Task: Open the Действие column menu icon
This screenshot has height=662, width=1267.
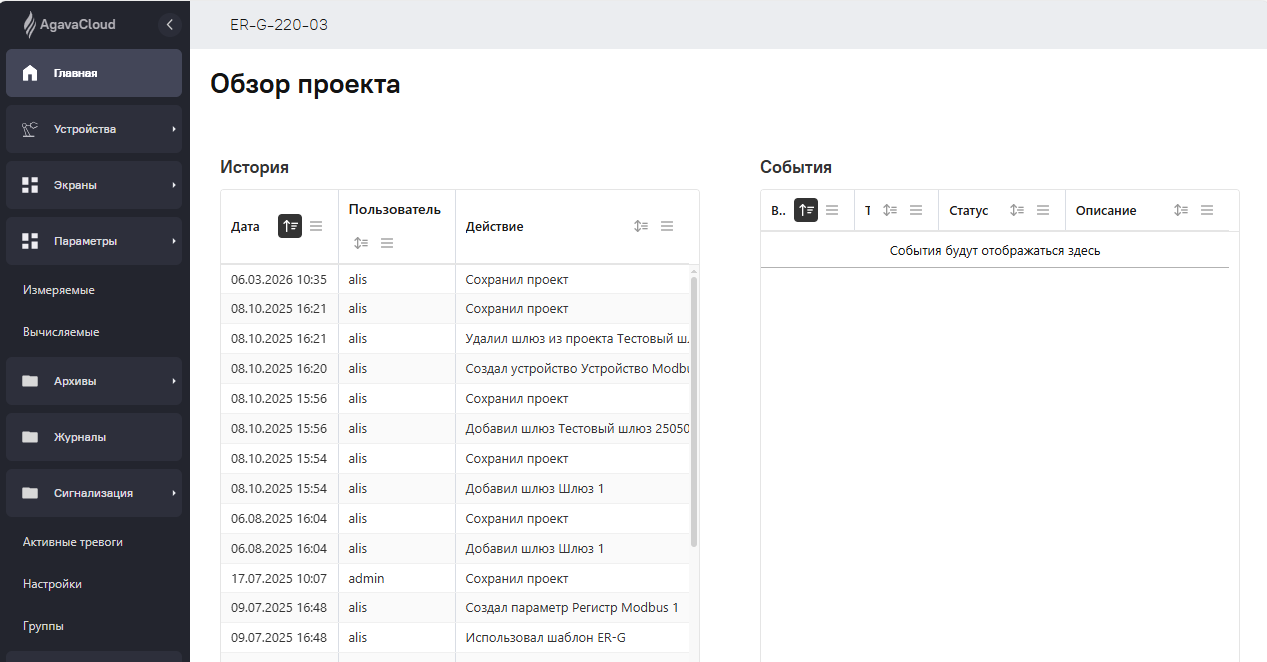Action: (x=667, y=227)
